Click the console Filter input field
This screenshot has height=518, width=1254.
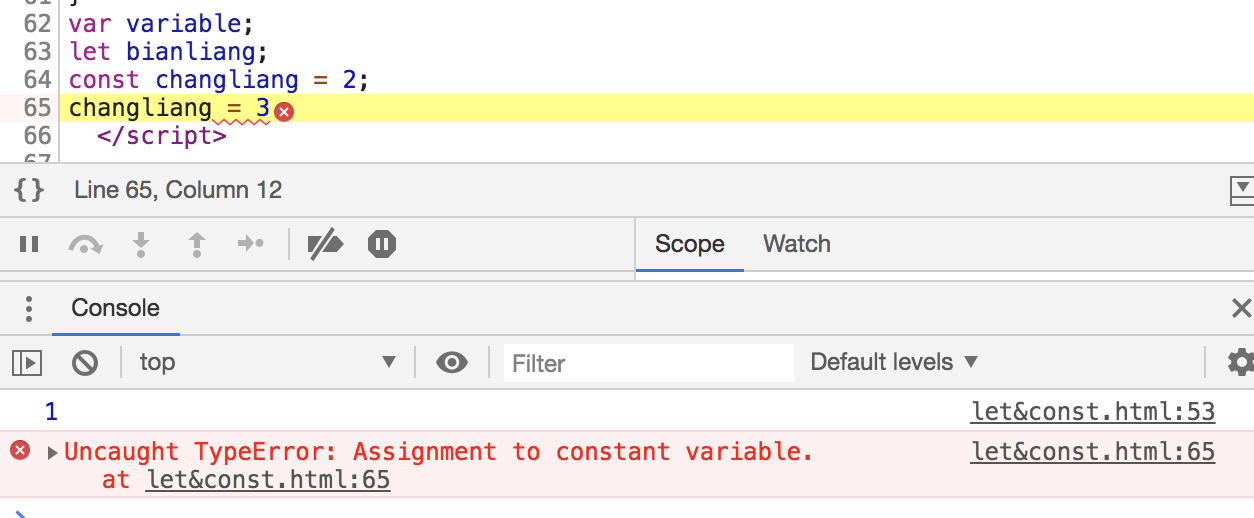pyautogui.click(x=648, y=362)
